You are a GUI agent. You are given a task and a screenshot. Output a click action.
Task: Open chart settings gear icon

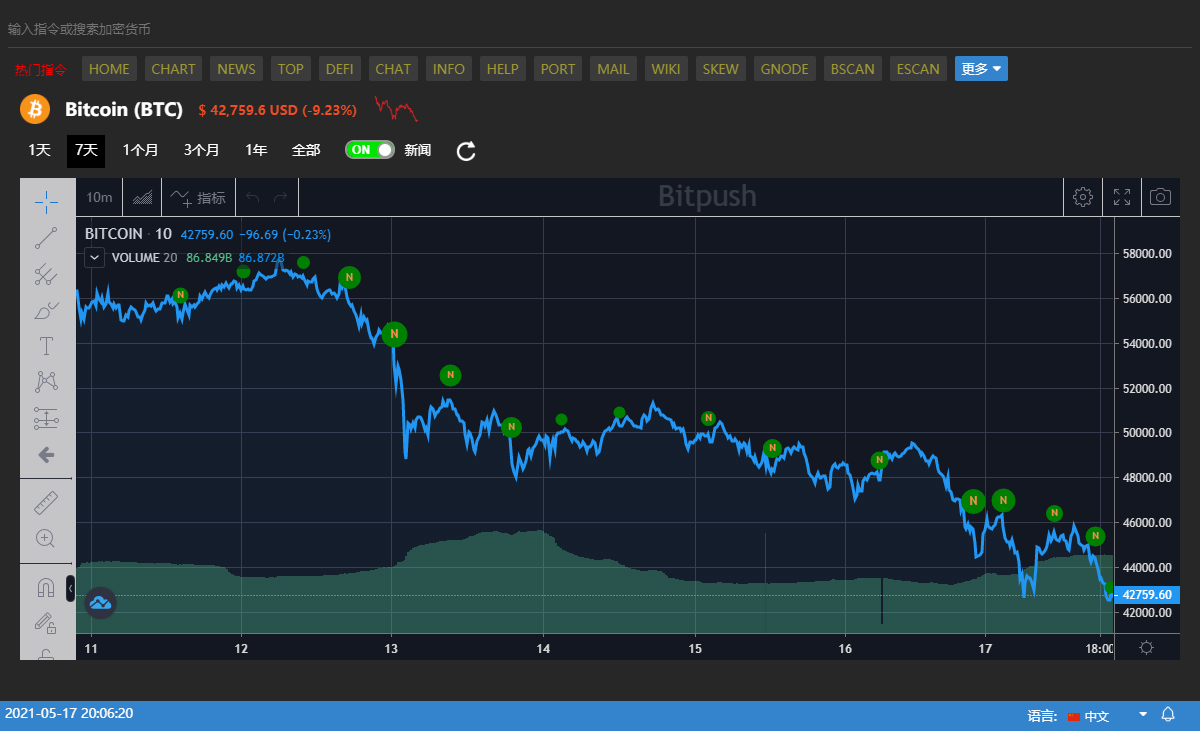(x=1082, y=197)
